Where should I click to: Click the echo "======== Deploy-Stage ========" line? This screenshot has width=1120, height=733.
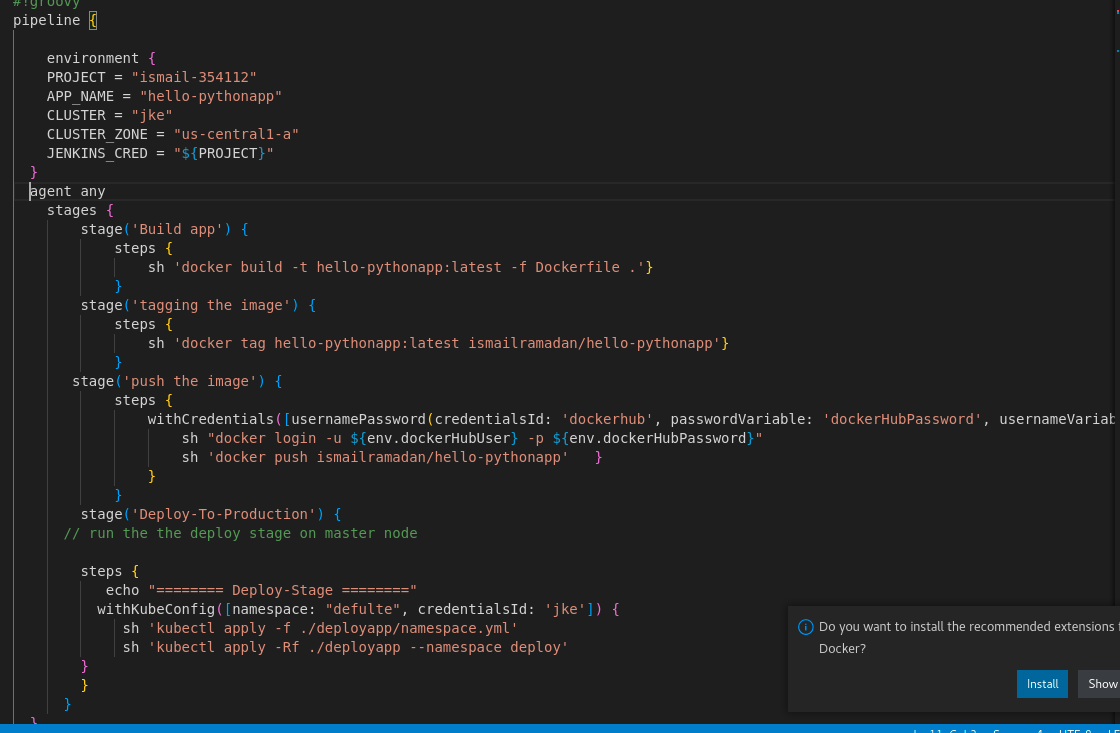point(261,591)
